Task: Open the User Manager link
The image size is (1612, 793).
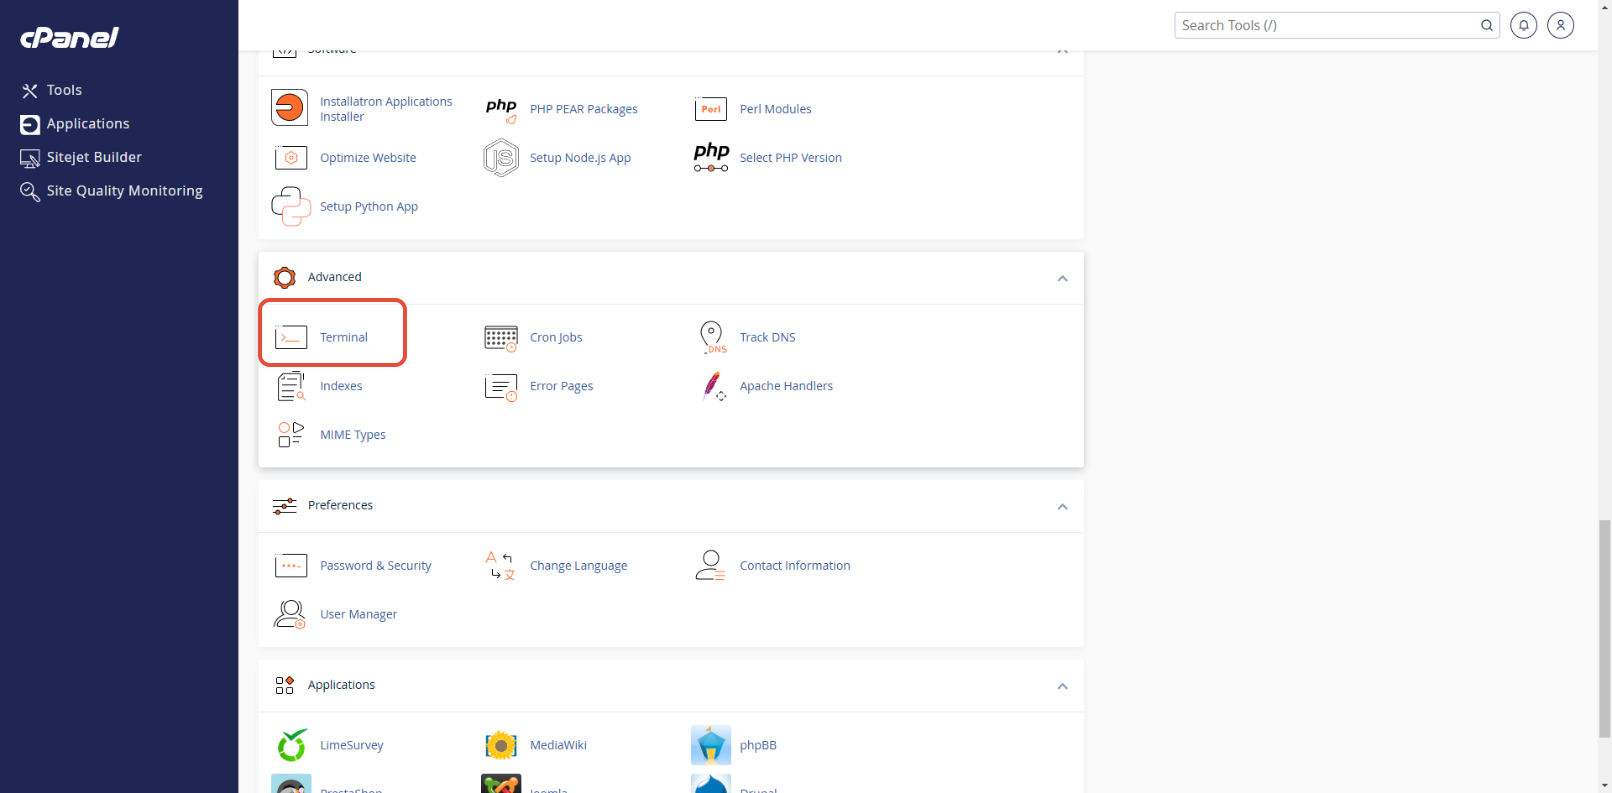Action: point(359,614)
